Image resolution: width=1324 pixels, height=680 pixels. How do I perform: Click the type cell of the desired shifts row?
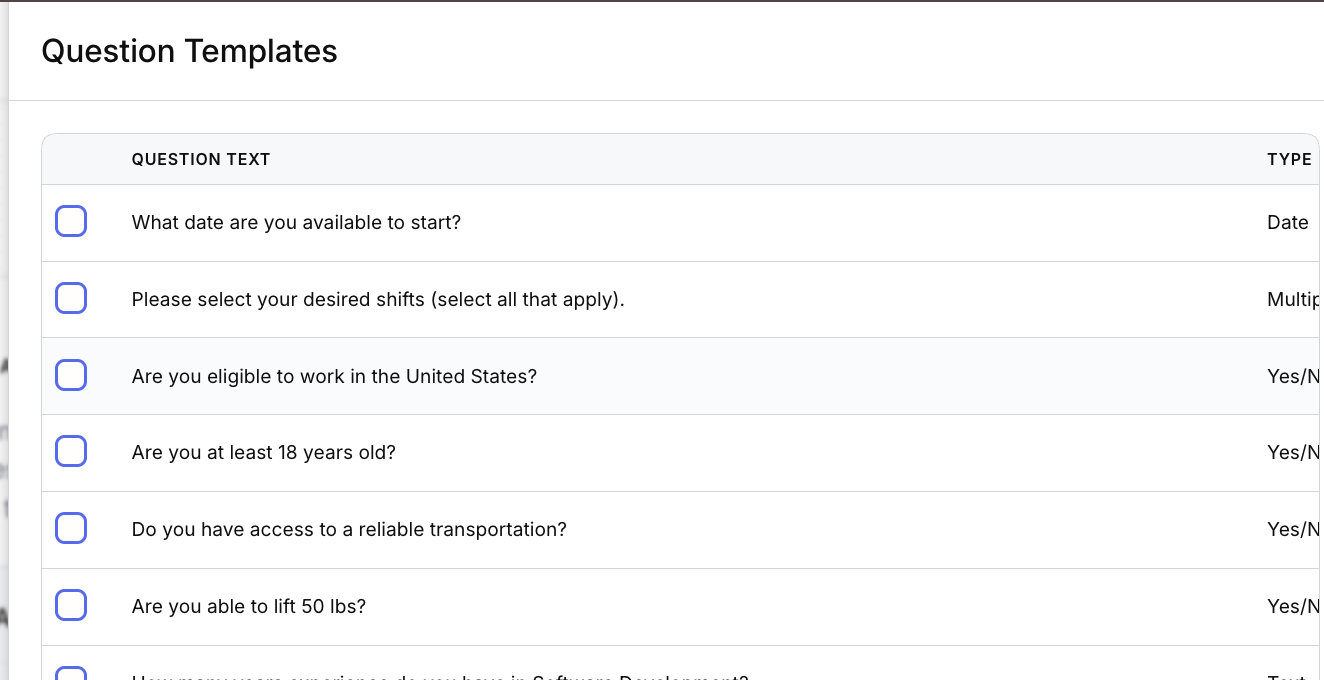pyautogui.click(x=1293, y=299)
